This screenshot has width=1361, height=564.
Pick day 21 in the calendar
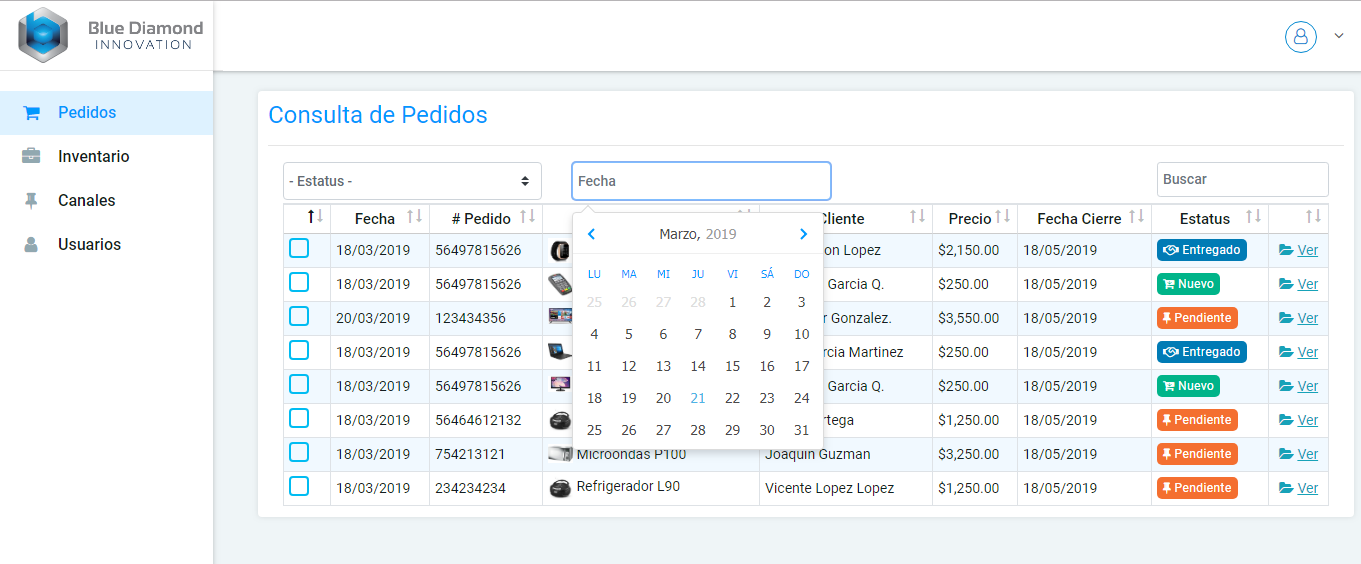coord(698,398)
